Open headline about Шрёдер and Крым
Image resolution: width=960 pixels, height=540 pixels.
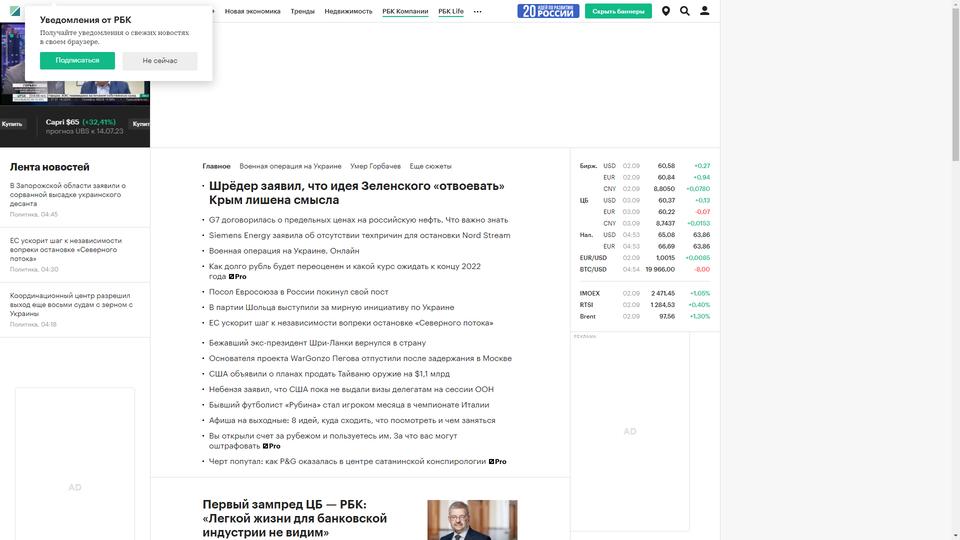click(356, 193)
